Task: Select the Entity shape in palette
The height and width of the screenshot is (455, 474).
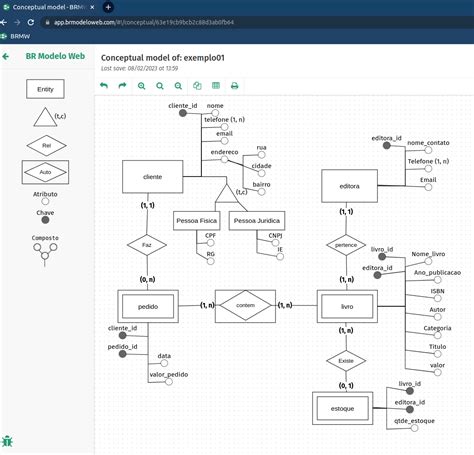Action: [x=45, y=89]
